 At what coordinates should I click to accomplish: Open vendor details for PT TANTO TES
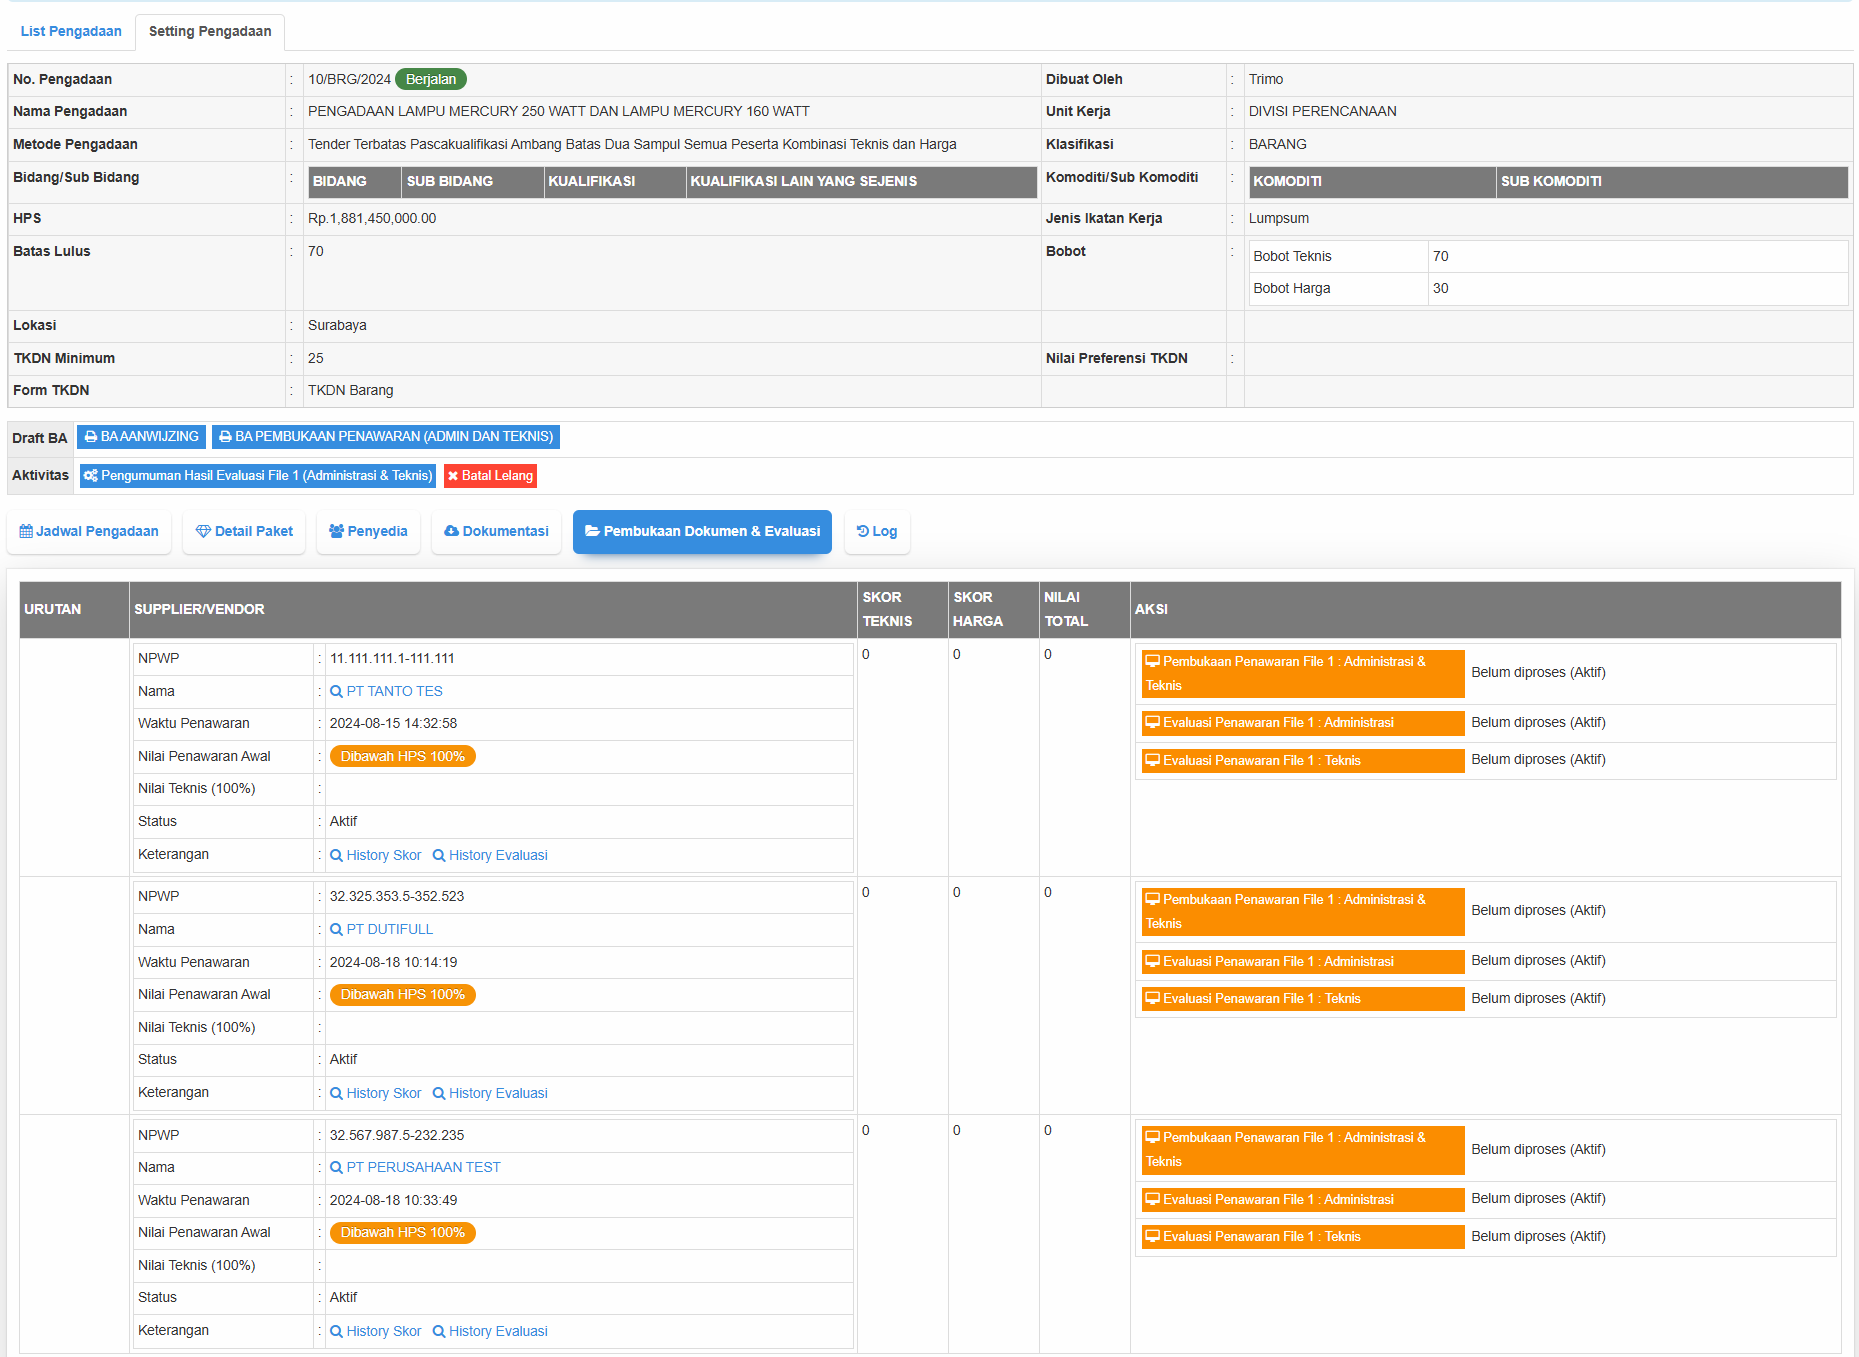pos(394,692)
